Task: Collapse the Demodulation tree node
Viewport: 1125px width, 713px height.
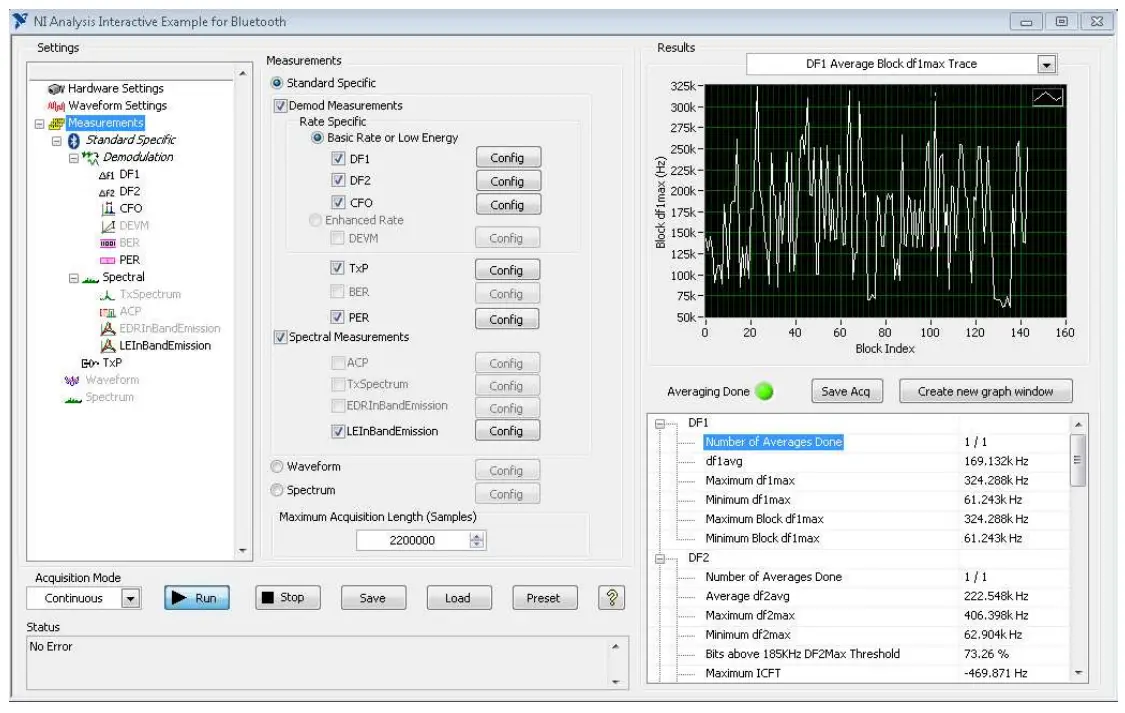Action: point(74,157)
